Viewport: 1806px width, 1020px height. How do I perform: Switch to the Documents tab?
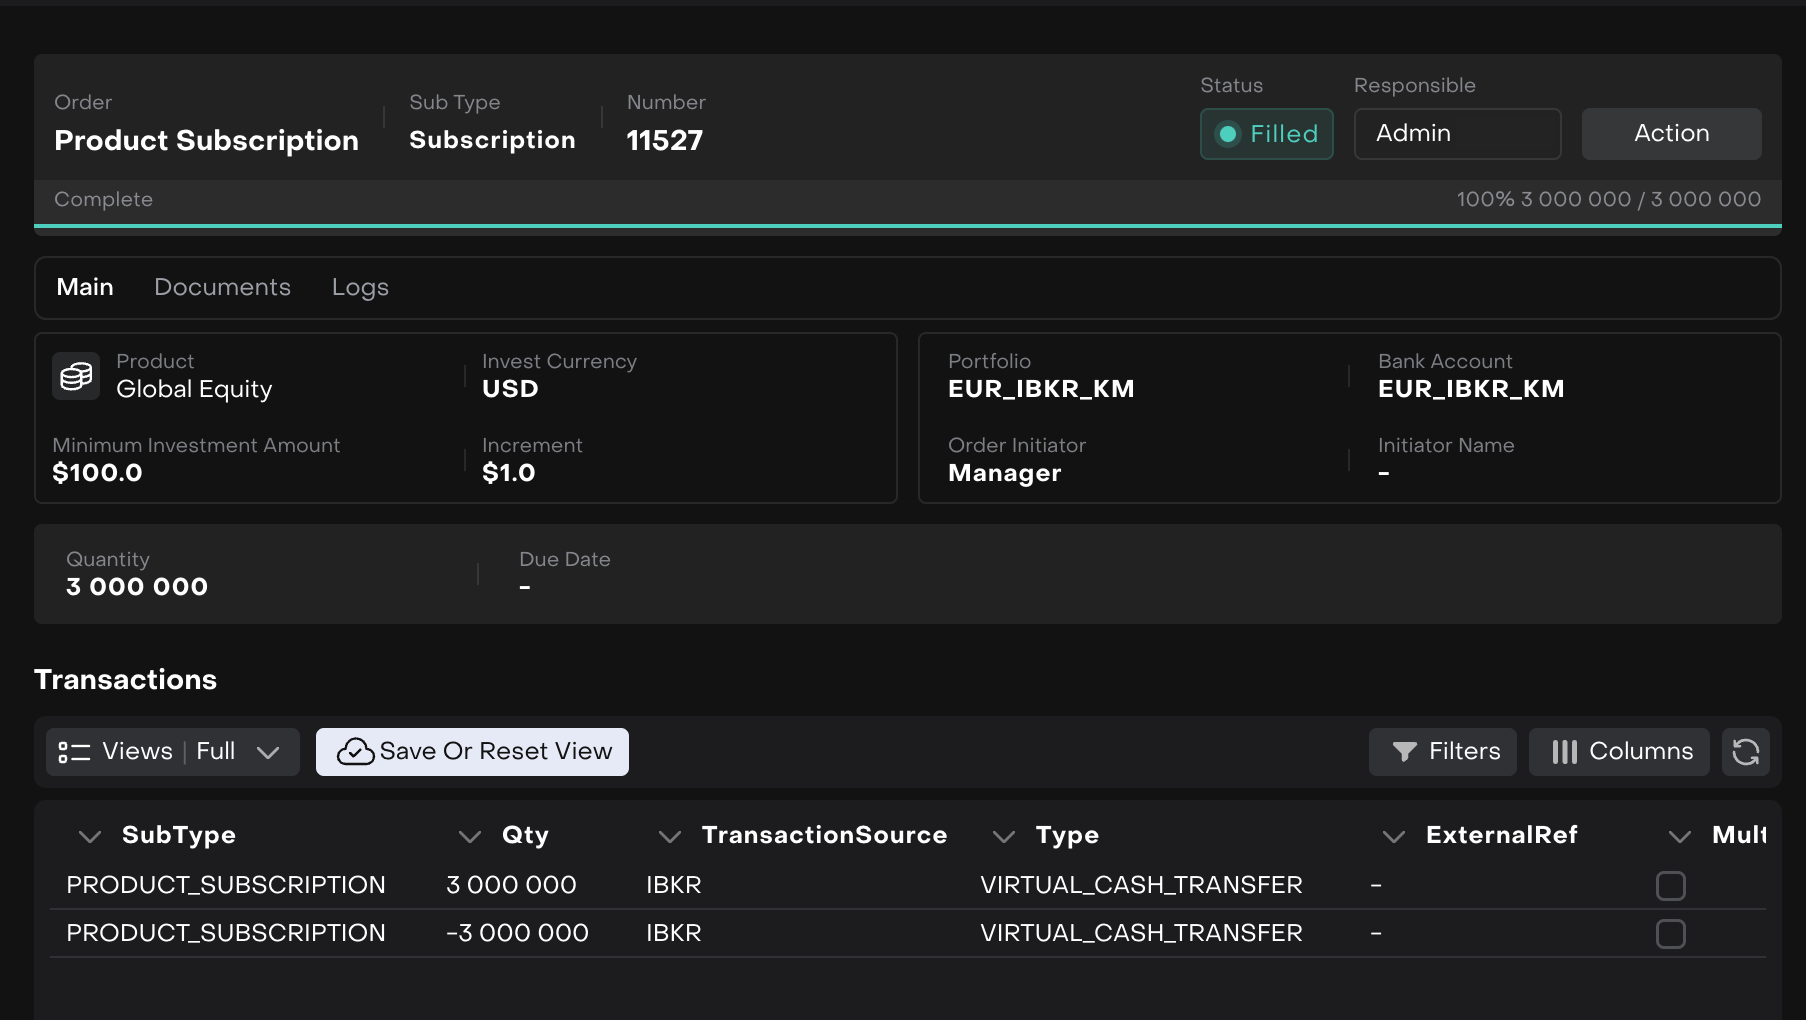(x=222, y=288)
